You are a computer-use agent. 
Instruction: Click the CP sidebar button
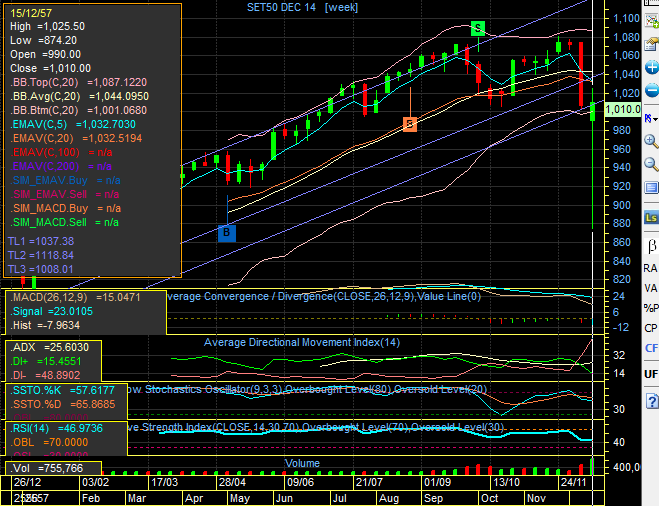point(651,328)
